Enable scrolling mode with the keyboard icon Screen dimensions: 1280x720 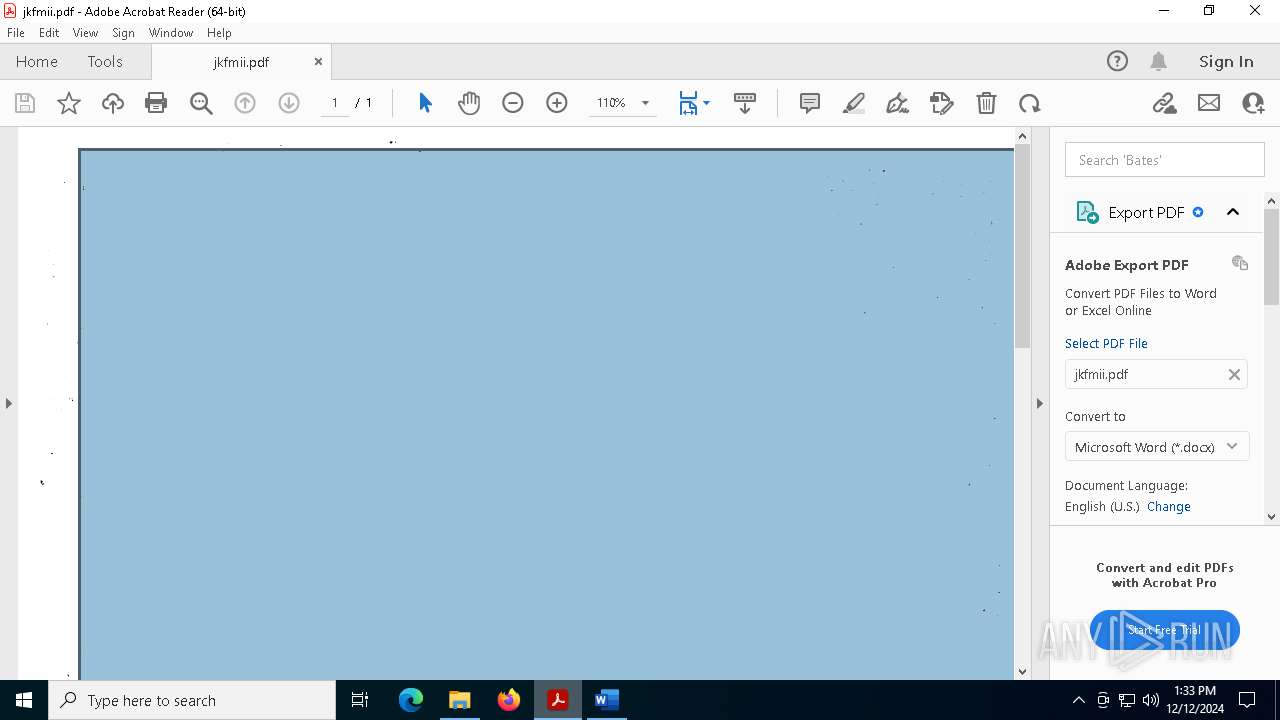click(x=745, y=103)
